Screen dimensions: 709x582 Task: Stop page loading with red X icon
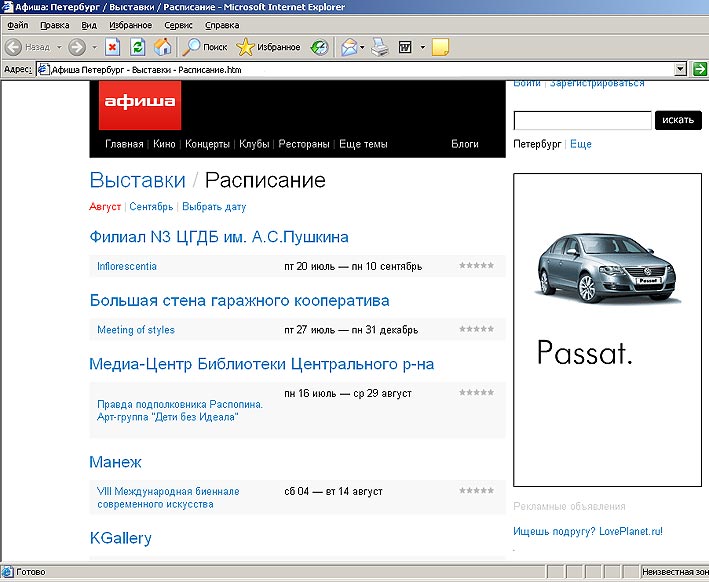pos(113,47)
